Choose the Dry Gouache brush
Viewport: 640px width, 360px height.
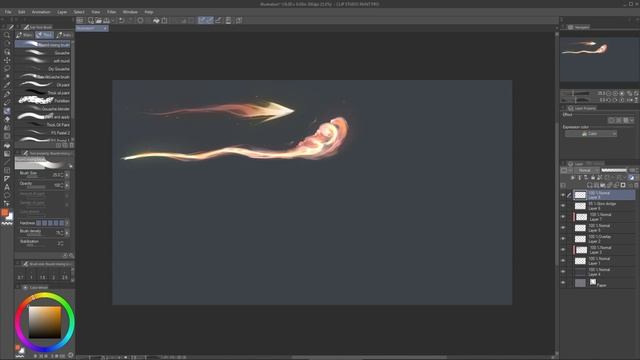coord(43,69)
